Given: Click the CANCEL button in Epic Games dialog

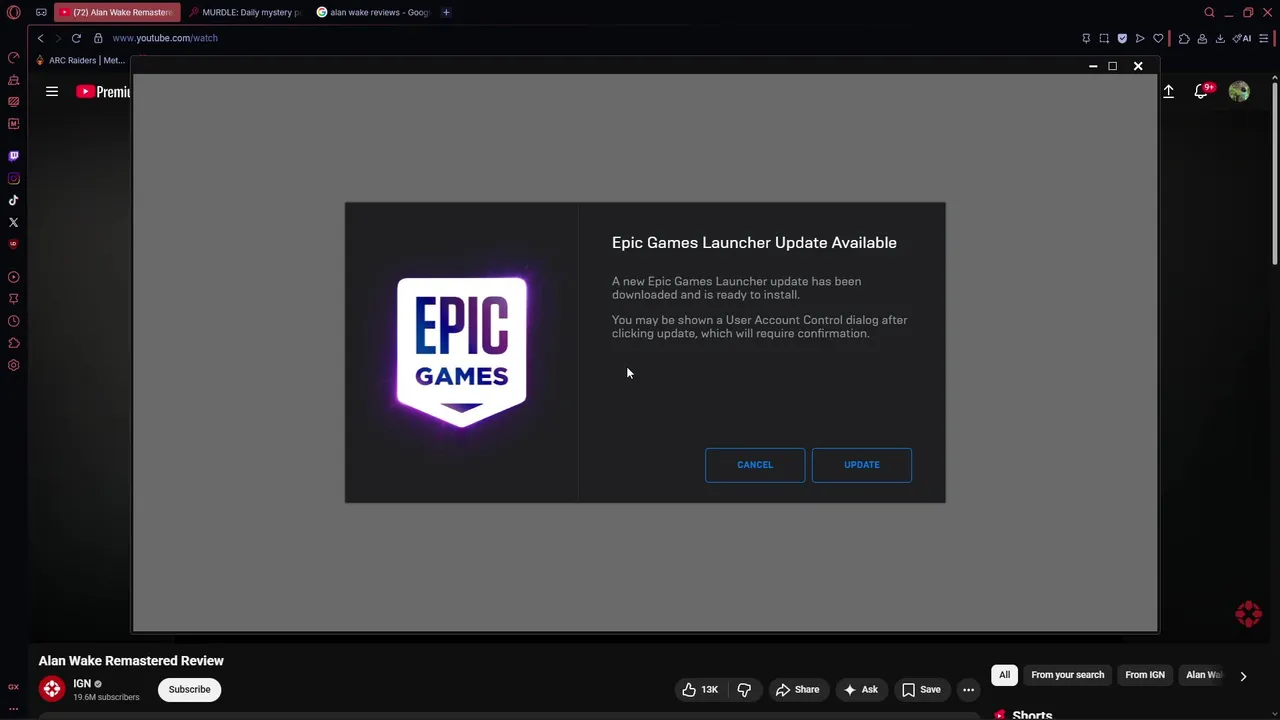Looking at the screenshot, I should tap(755, 465).
